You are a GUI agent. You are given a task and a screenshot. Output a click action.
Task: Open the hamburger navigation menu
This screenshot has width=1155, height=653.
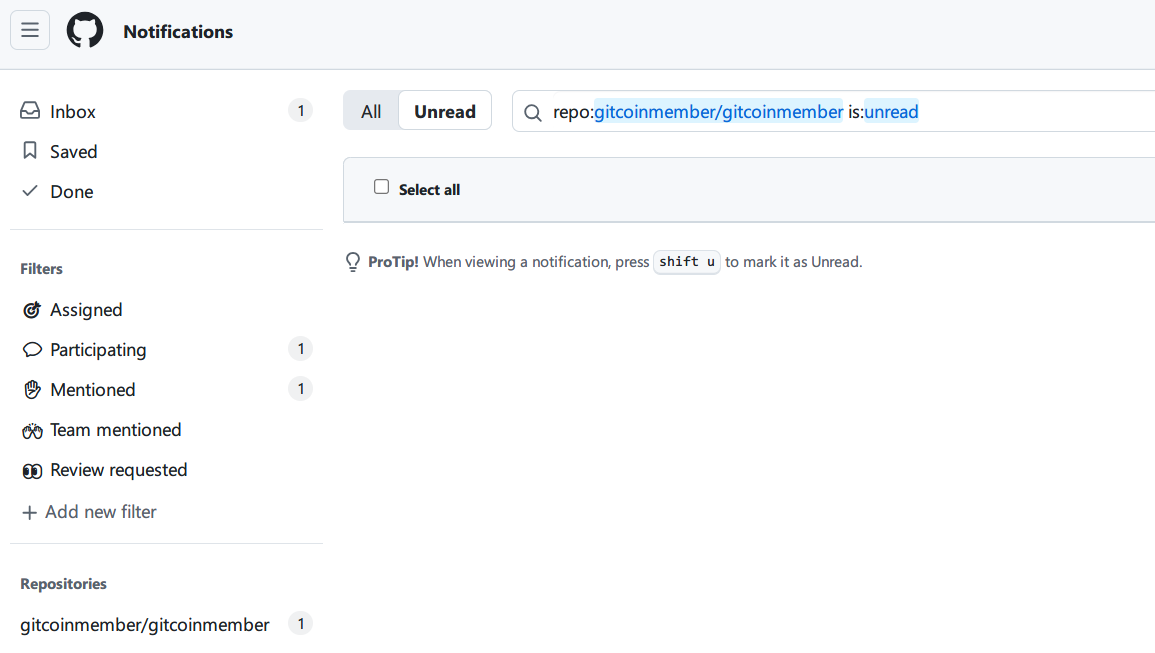point(30,30)
